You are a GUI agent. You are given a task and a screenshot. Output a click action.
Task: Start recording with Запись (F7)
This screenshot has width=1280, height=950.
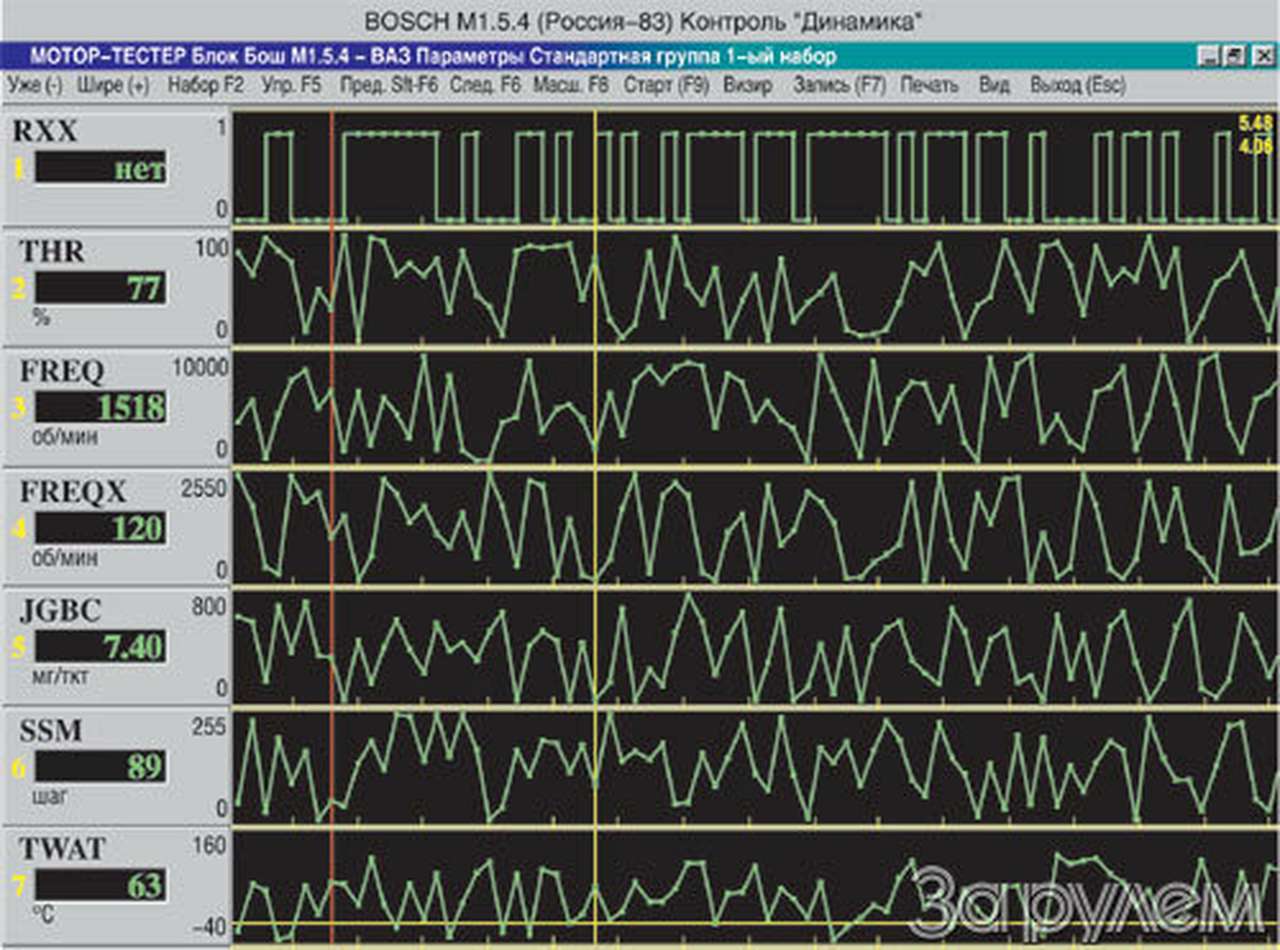point(839,86)
